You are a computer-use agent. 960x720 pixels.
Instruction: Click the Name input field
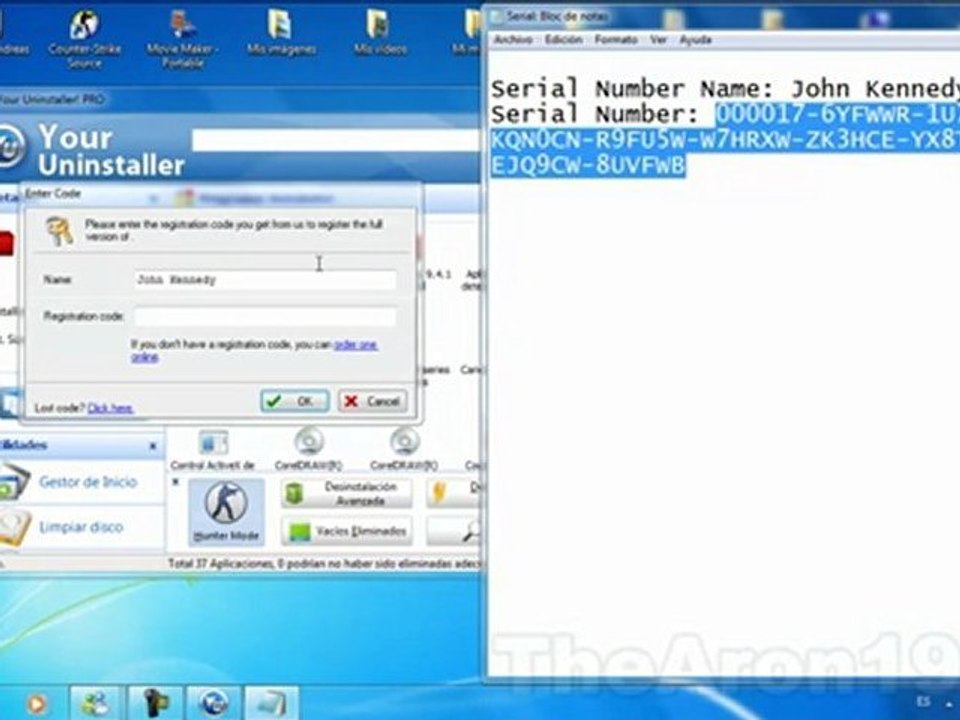pyautogui.click(x=265, y=280)
